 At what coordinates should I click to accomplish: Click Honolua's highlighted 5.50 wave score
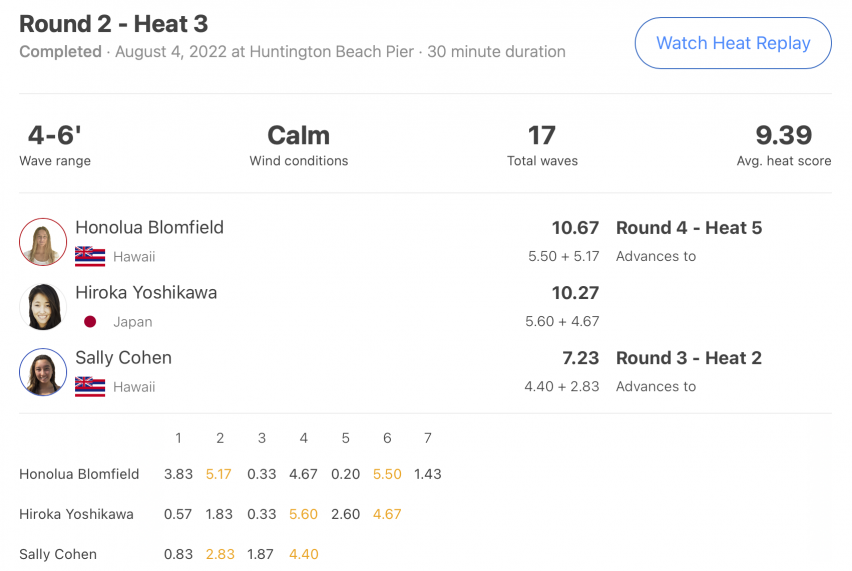click(387, 474)
